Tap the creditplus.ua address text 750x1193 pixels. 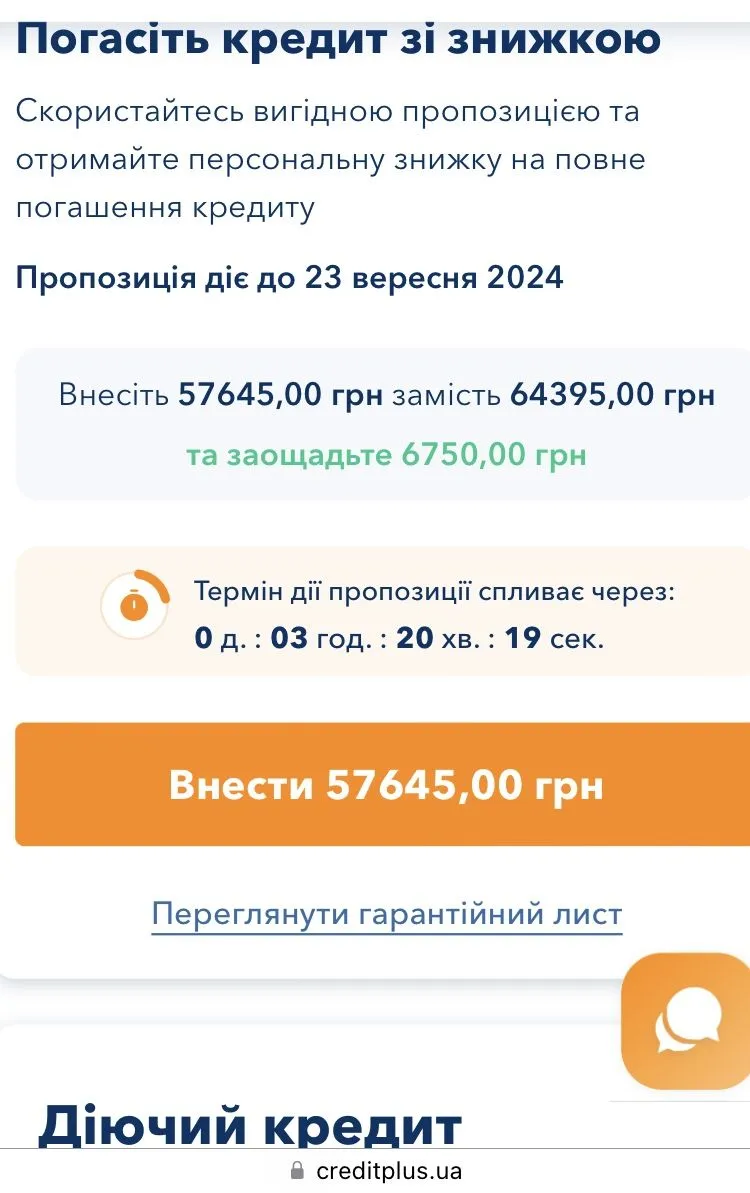tap(388, 1170)
